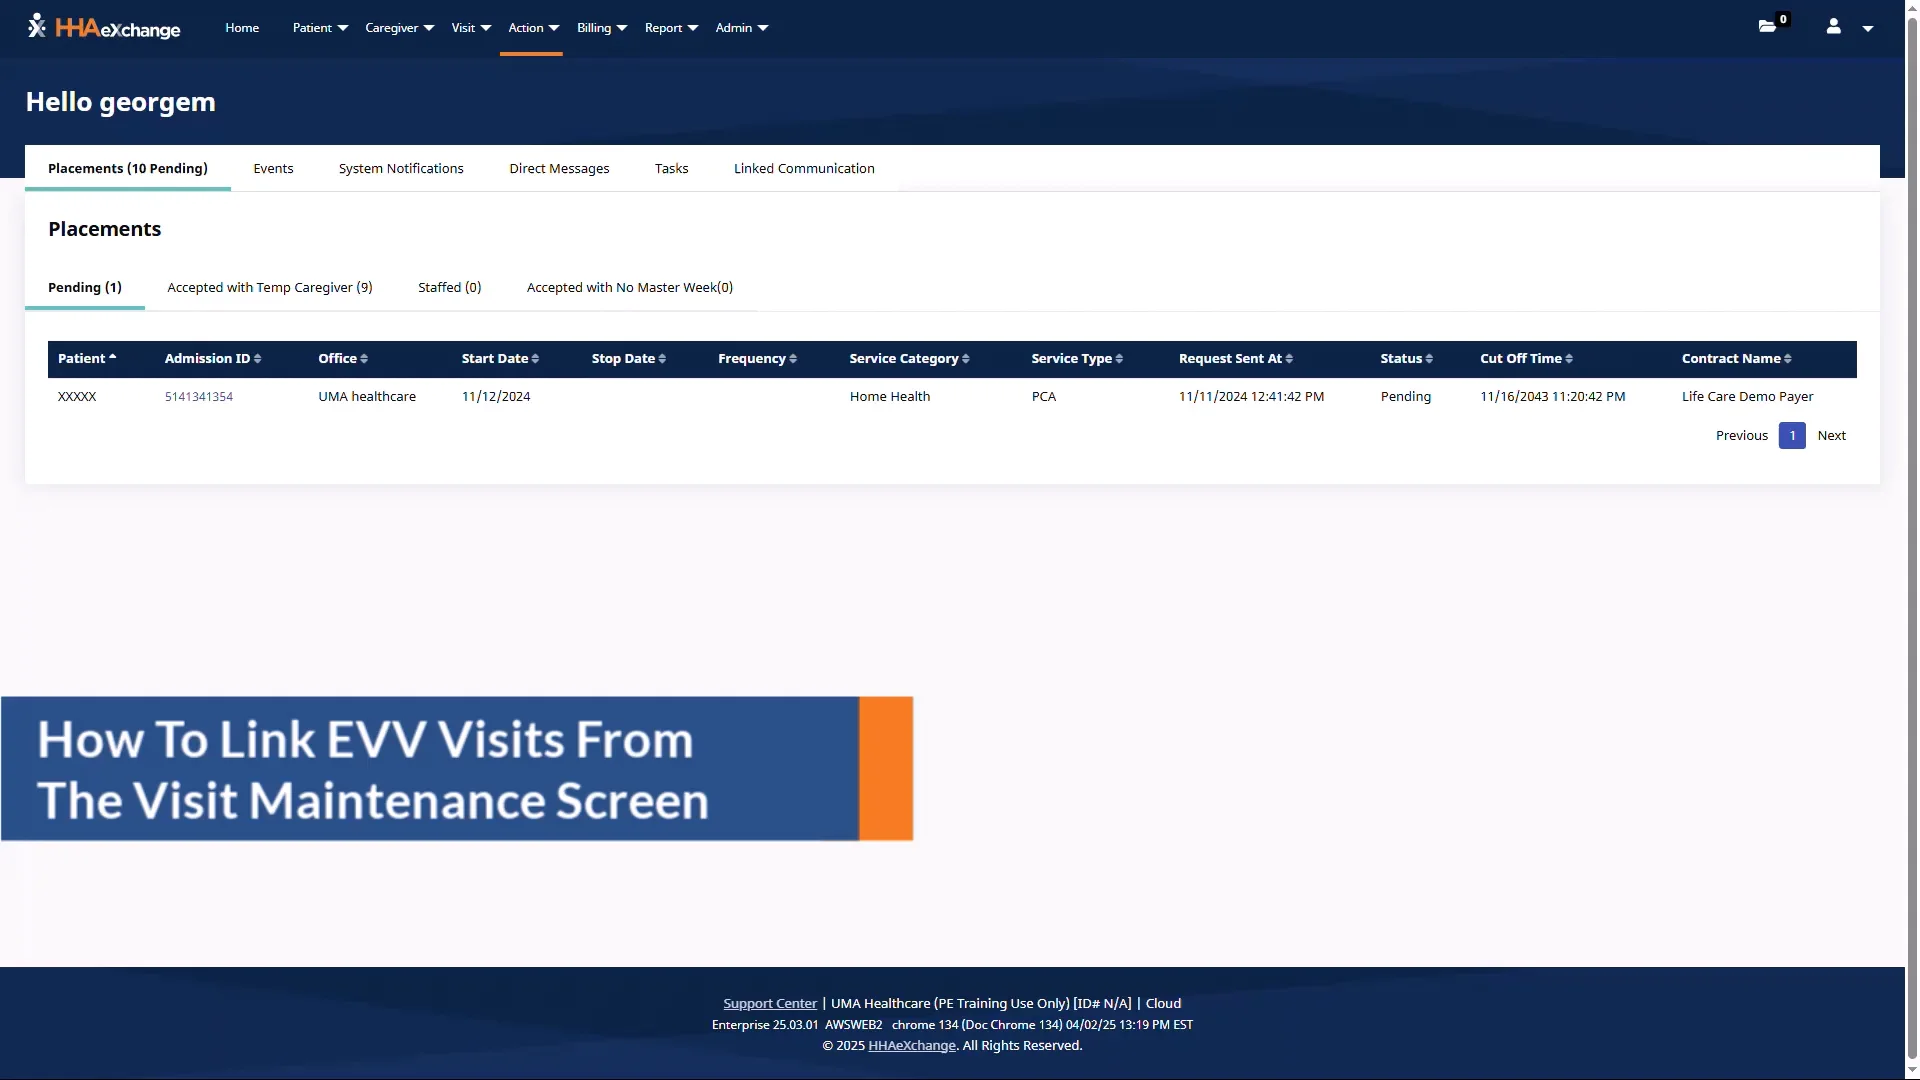The image size is (1920, 1080).
Task: Sort the table by Admission ID
Action: click(212, 358)
